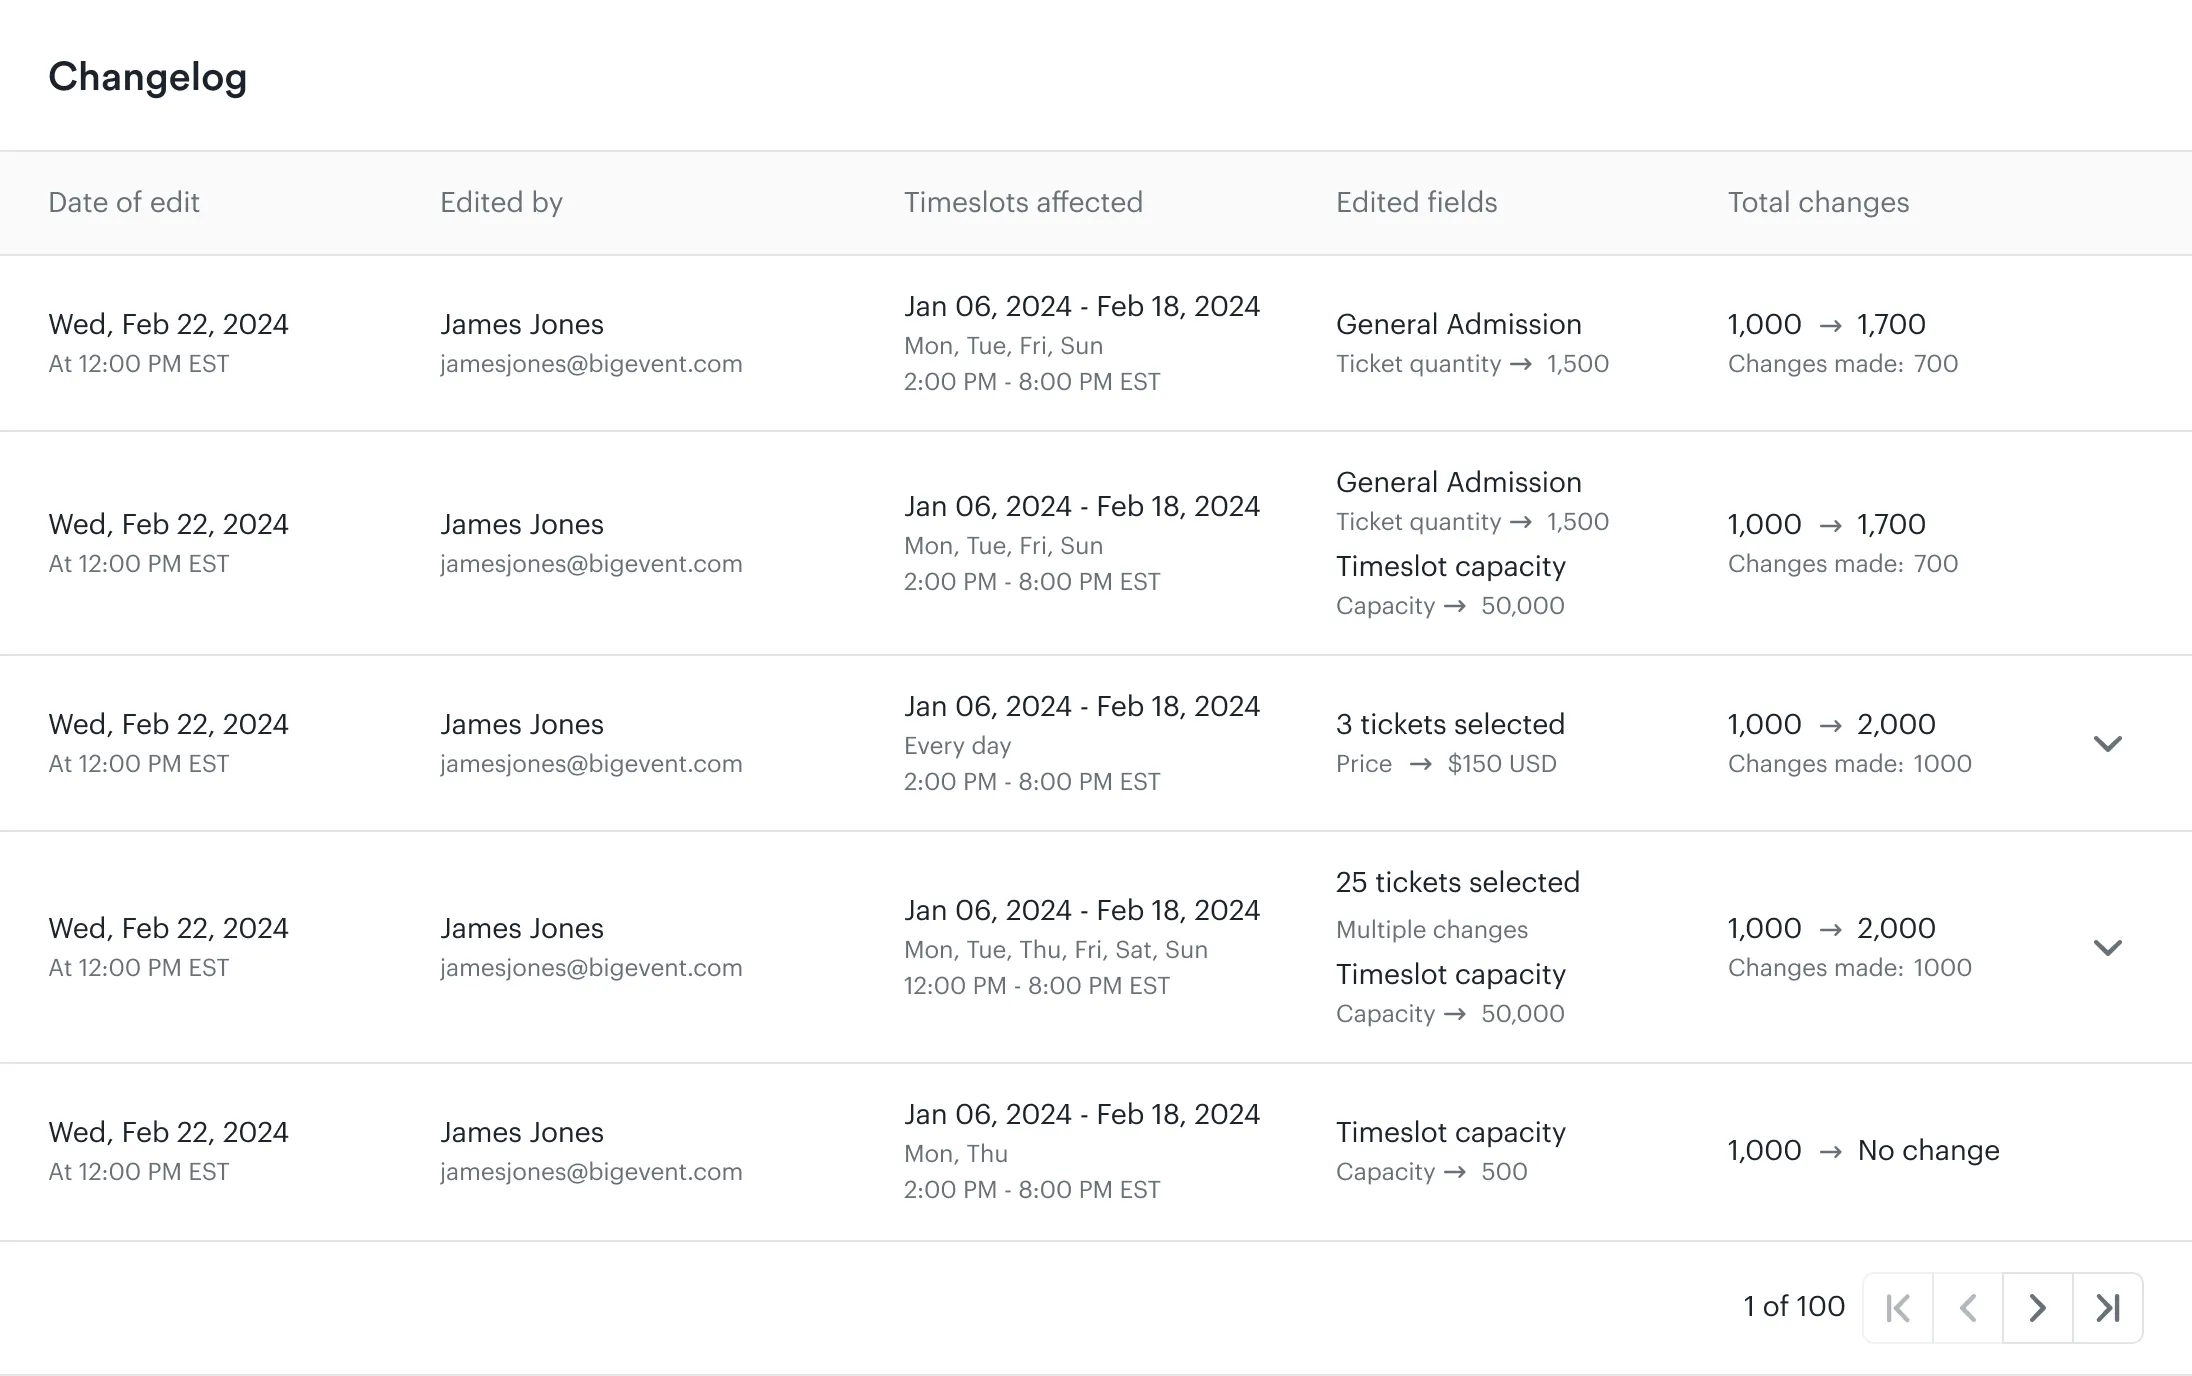The height and width of the screenshot is (1376, 2192).
Task: Click the Edited fields column header
Action: coord(1416,203)
